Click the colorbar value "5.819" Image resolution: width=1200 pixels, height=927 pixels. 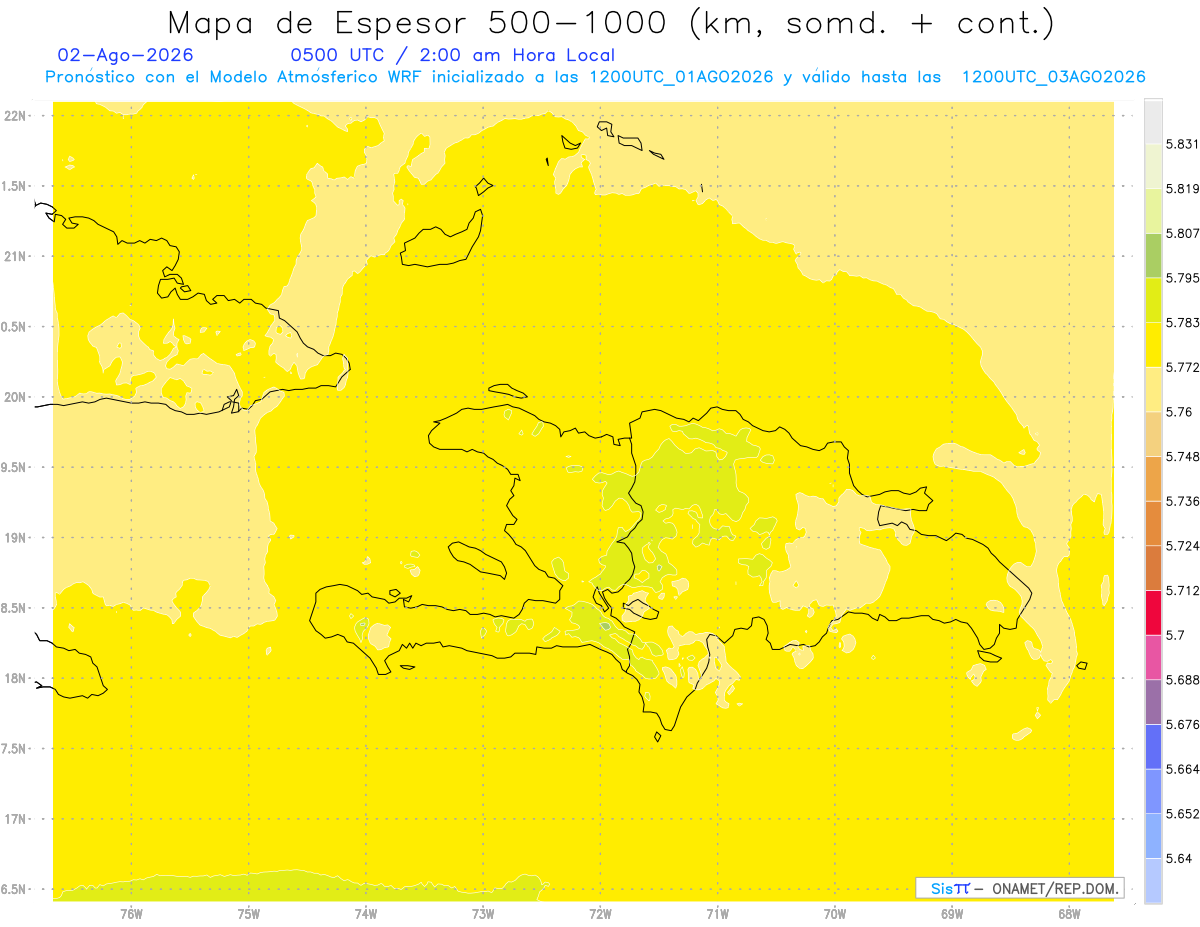[1183, 189]
